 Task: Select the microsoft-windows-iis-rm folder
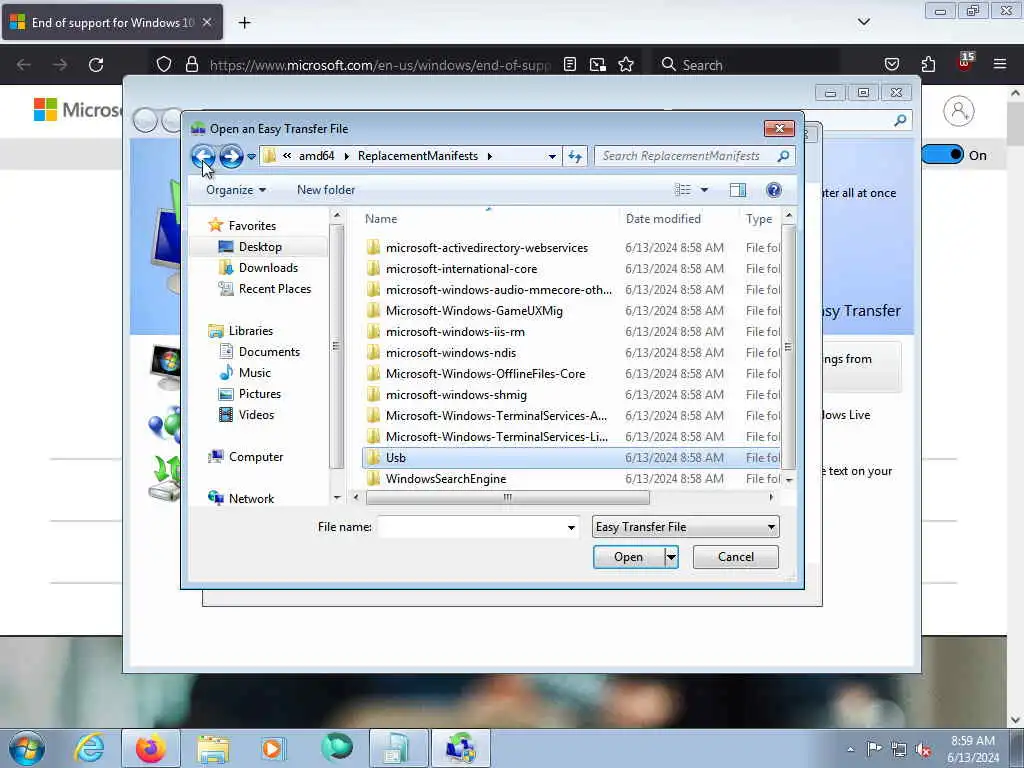click(455, 332)
